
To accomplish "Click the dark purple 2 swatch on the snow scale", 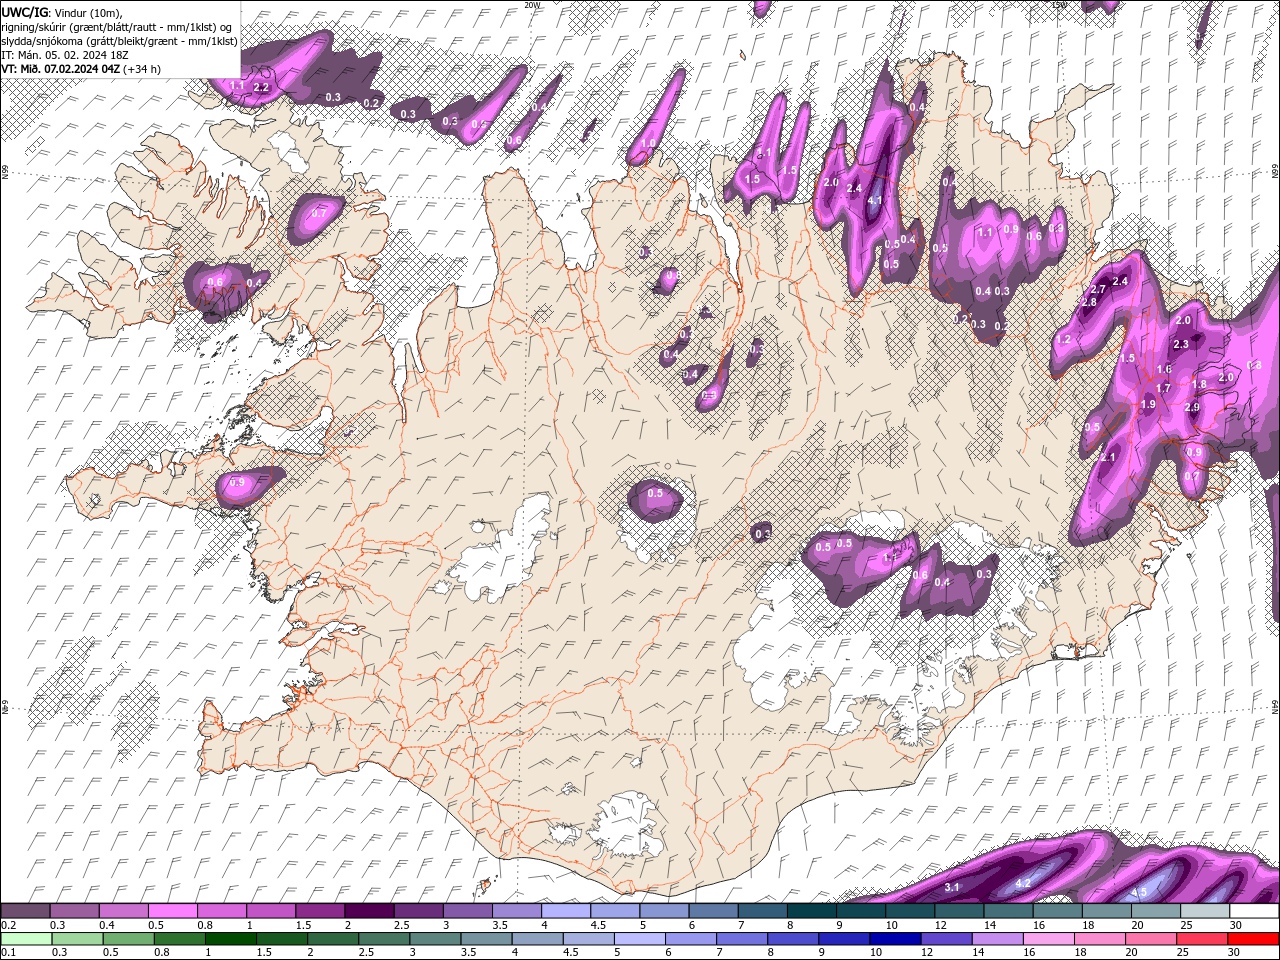I will coord(368,911).
